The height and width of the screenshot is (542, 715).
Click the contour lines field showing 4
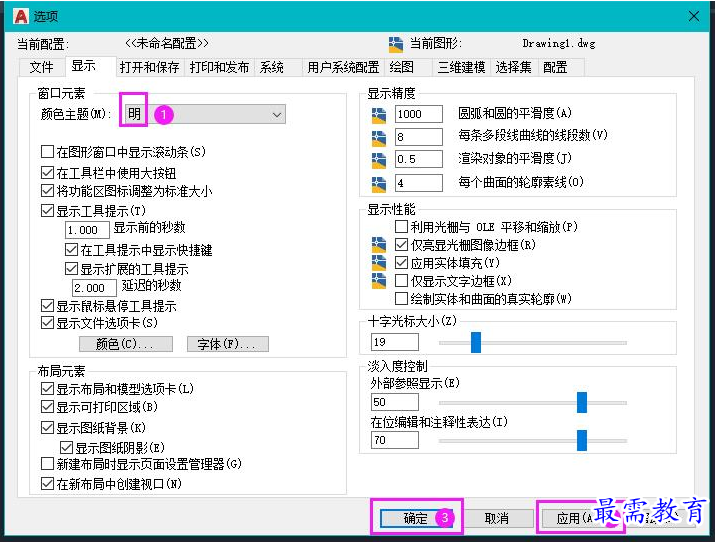(419, 183)
